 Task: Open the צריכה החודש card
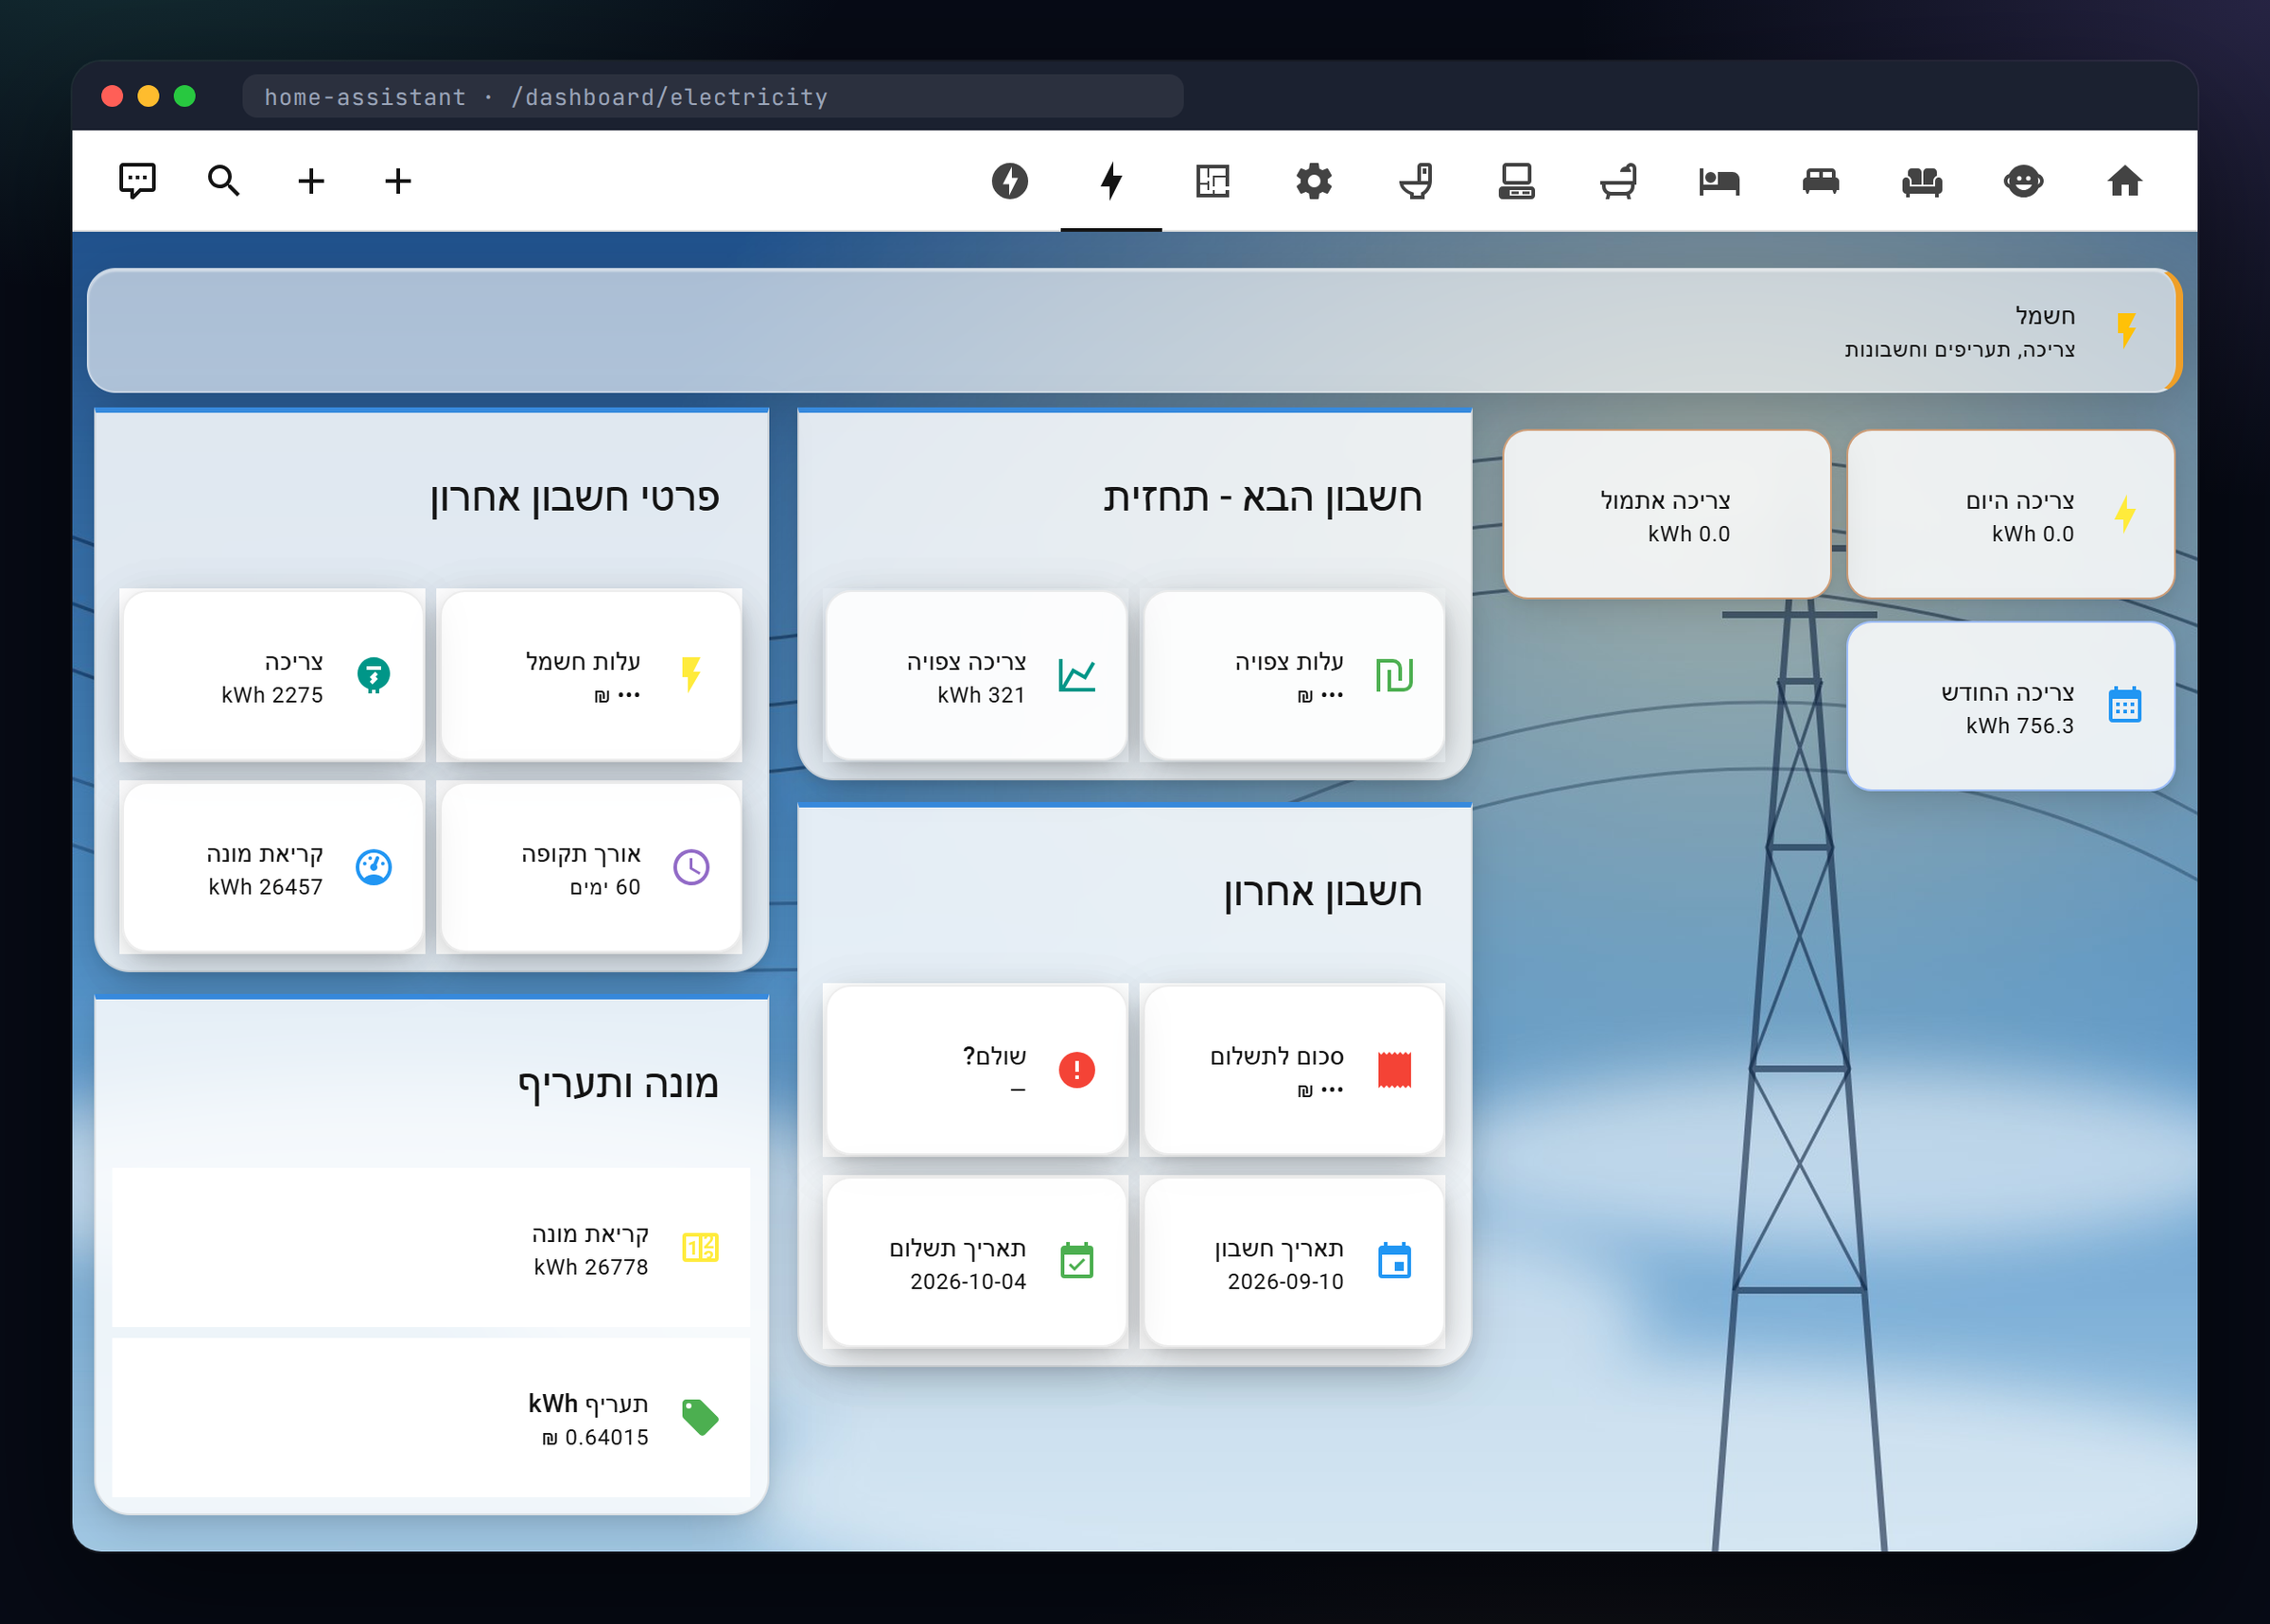(x=2010, y=707)
